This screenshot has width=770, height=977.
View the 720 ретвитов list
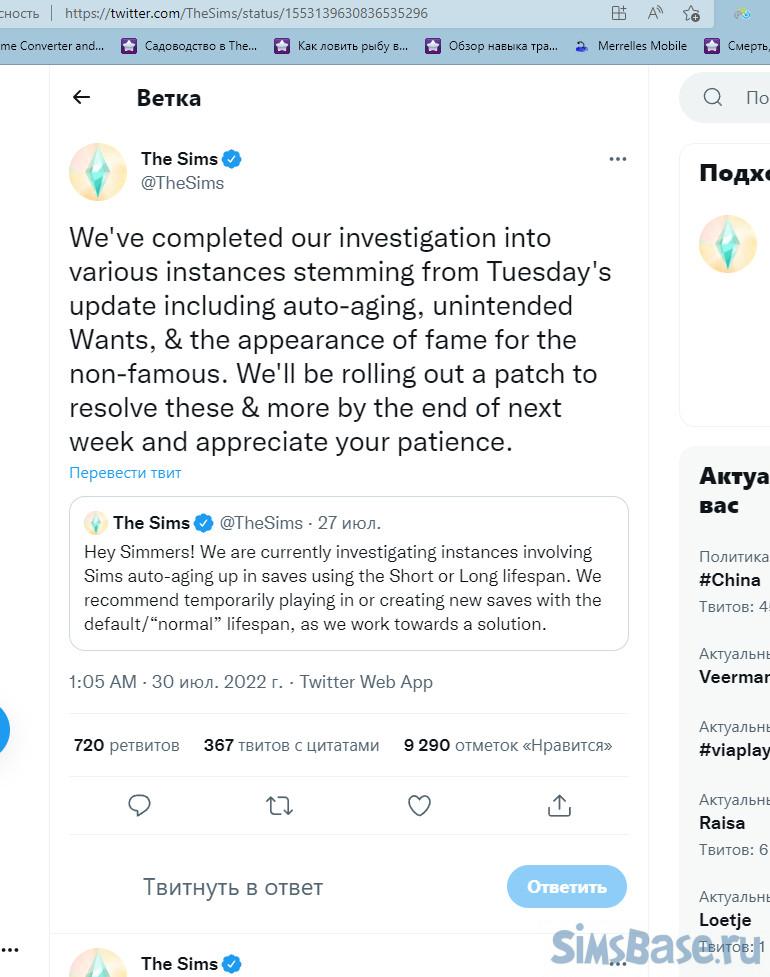pyautogui.click(x=127, y=745)
